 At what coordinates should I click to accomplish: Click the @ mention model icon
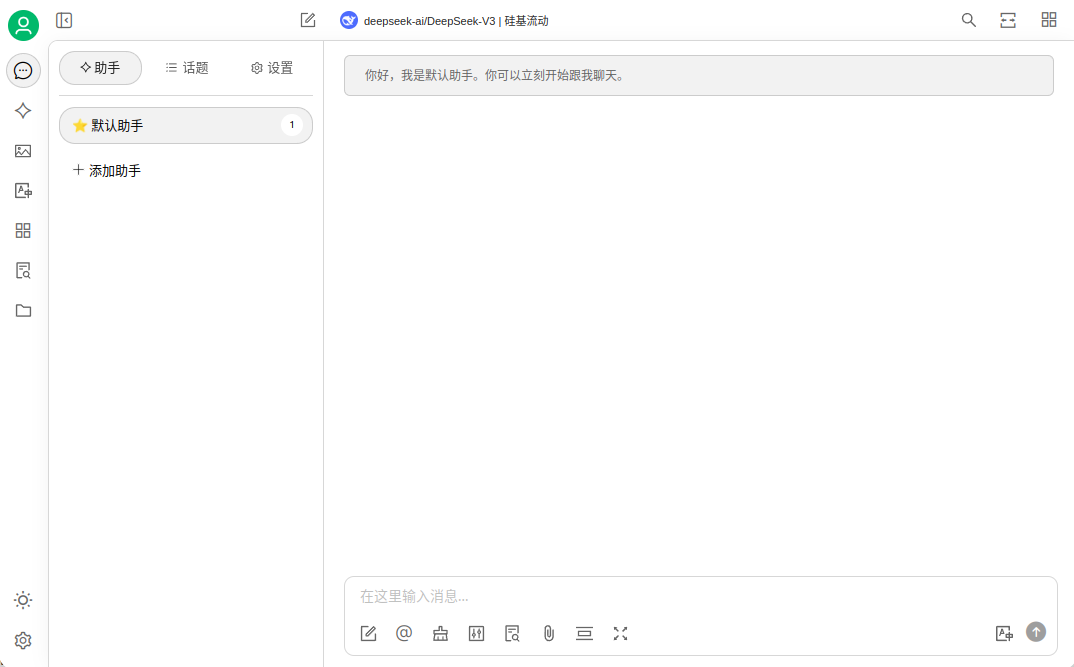tap(404, 633)
